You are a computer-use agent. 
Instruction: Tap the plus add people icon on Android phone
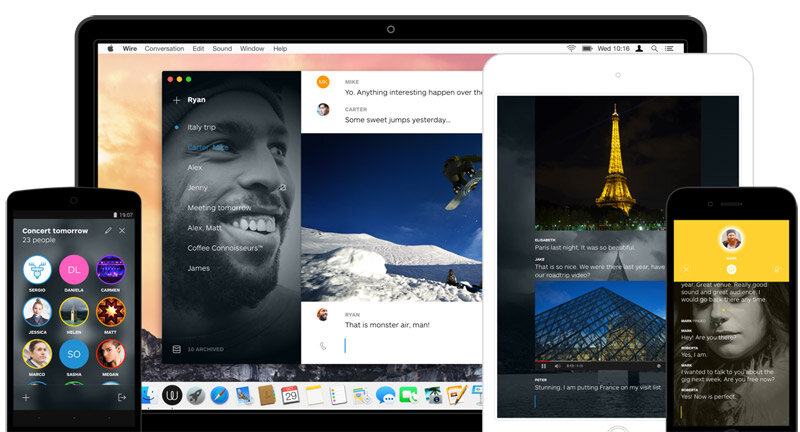tap(26, 397)
